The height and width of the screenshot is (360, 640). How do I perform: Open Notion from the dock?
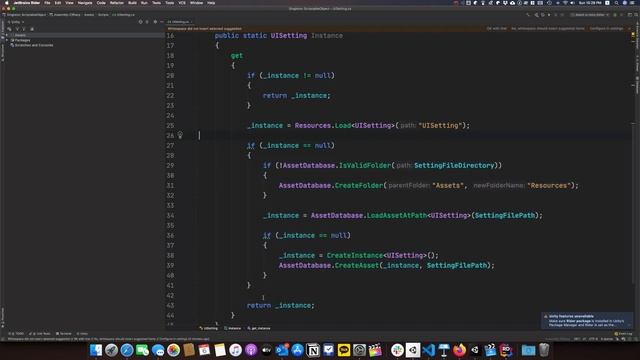coord(313,350)
